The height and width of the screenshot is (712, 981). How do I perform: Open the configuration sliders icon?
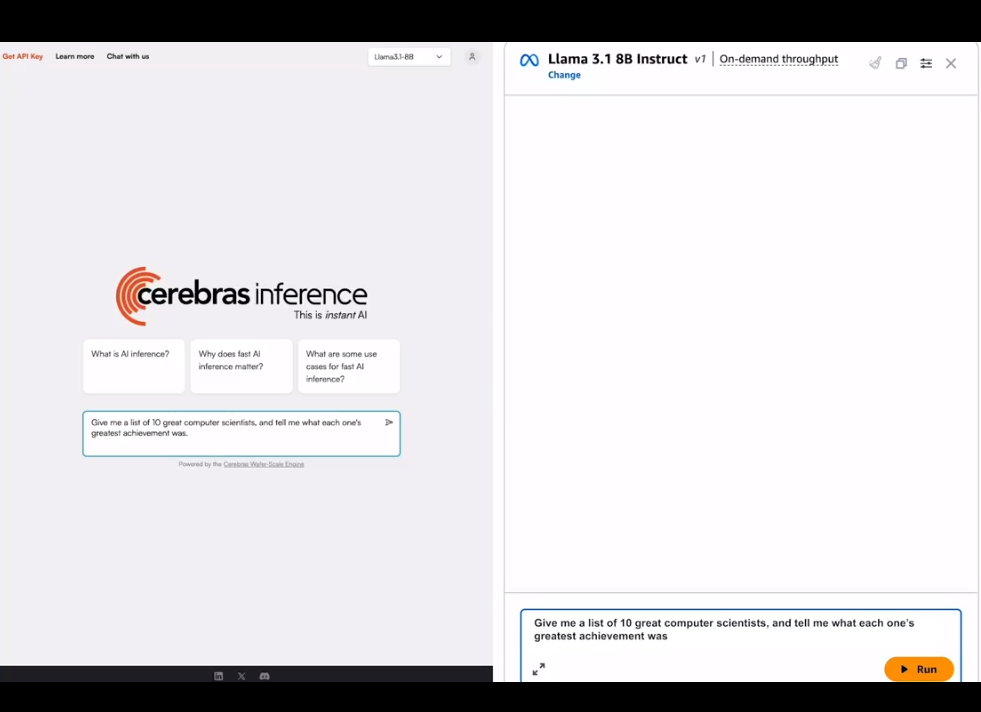pyautogui.click(x=926, y=63)
